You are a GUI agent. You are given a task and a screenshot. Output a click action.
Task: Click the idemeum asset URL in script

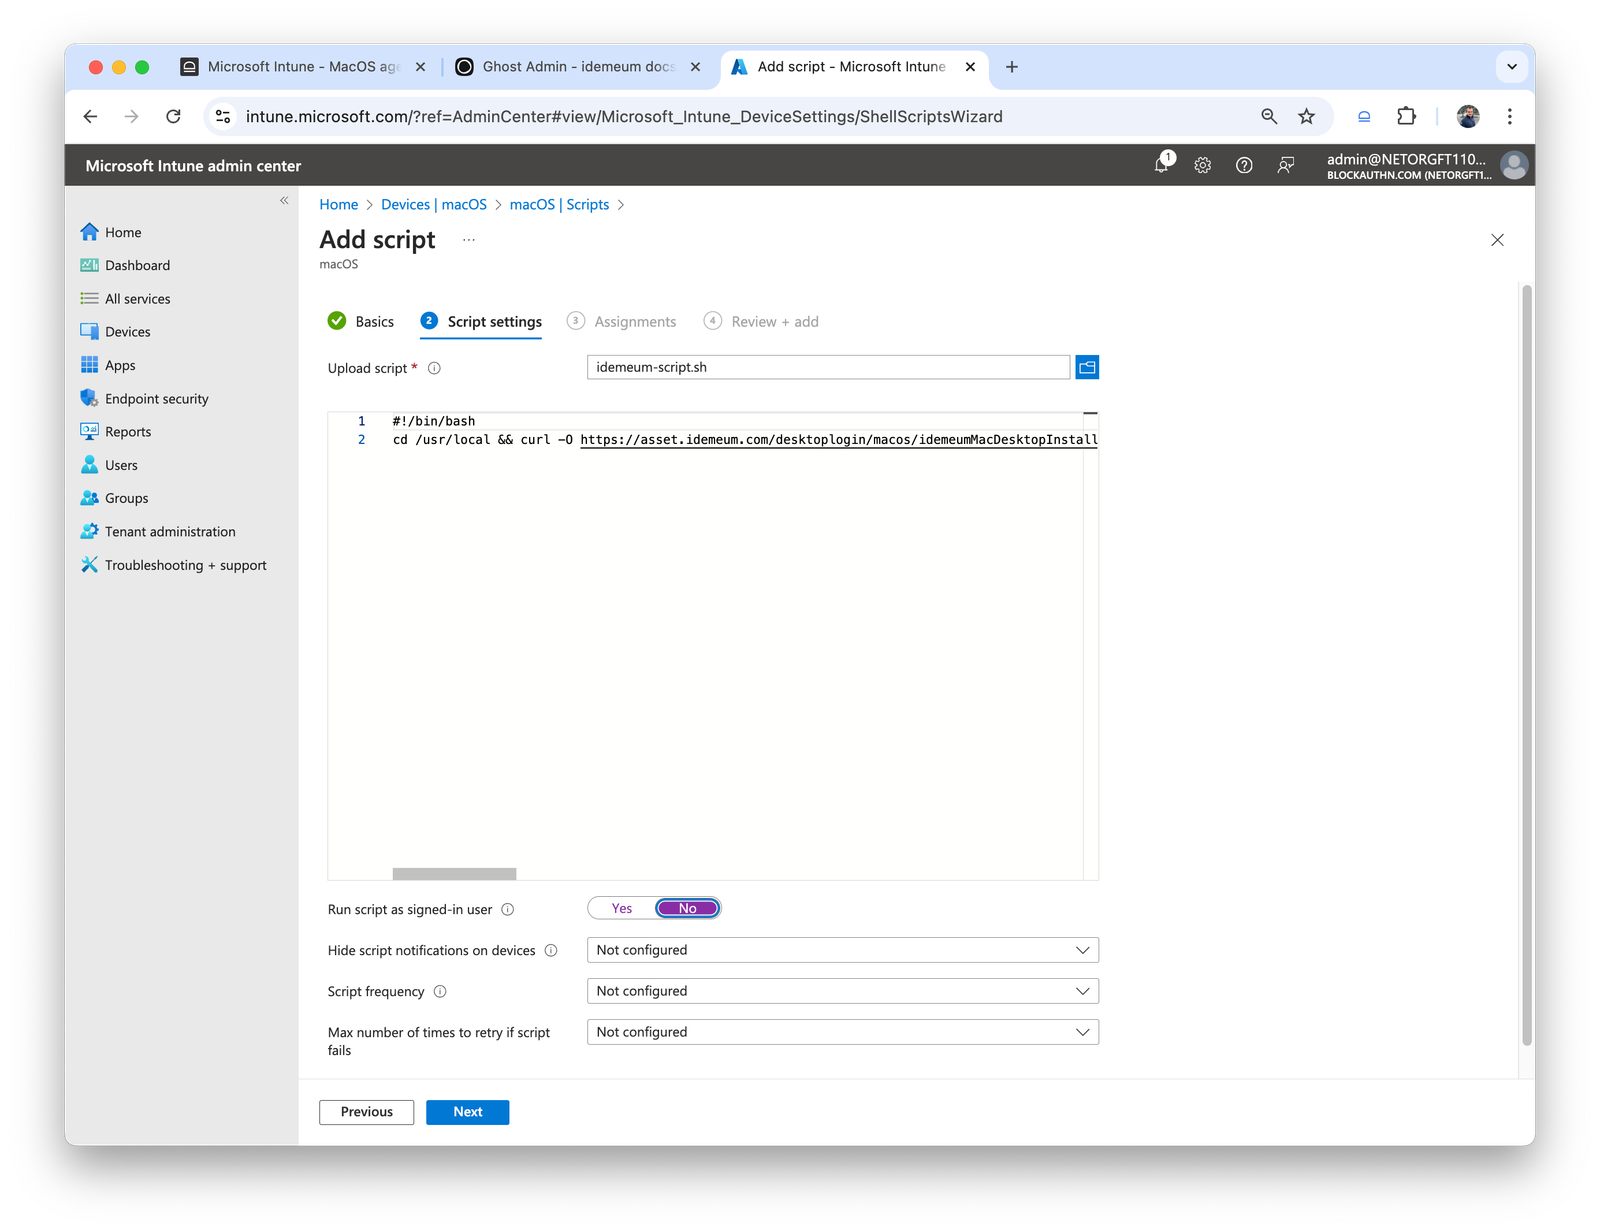(839, 440)
